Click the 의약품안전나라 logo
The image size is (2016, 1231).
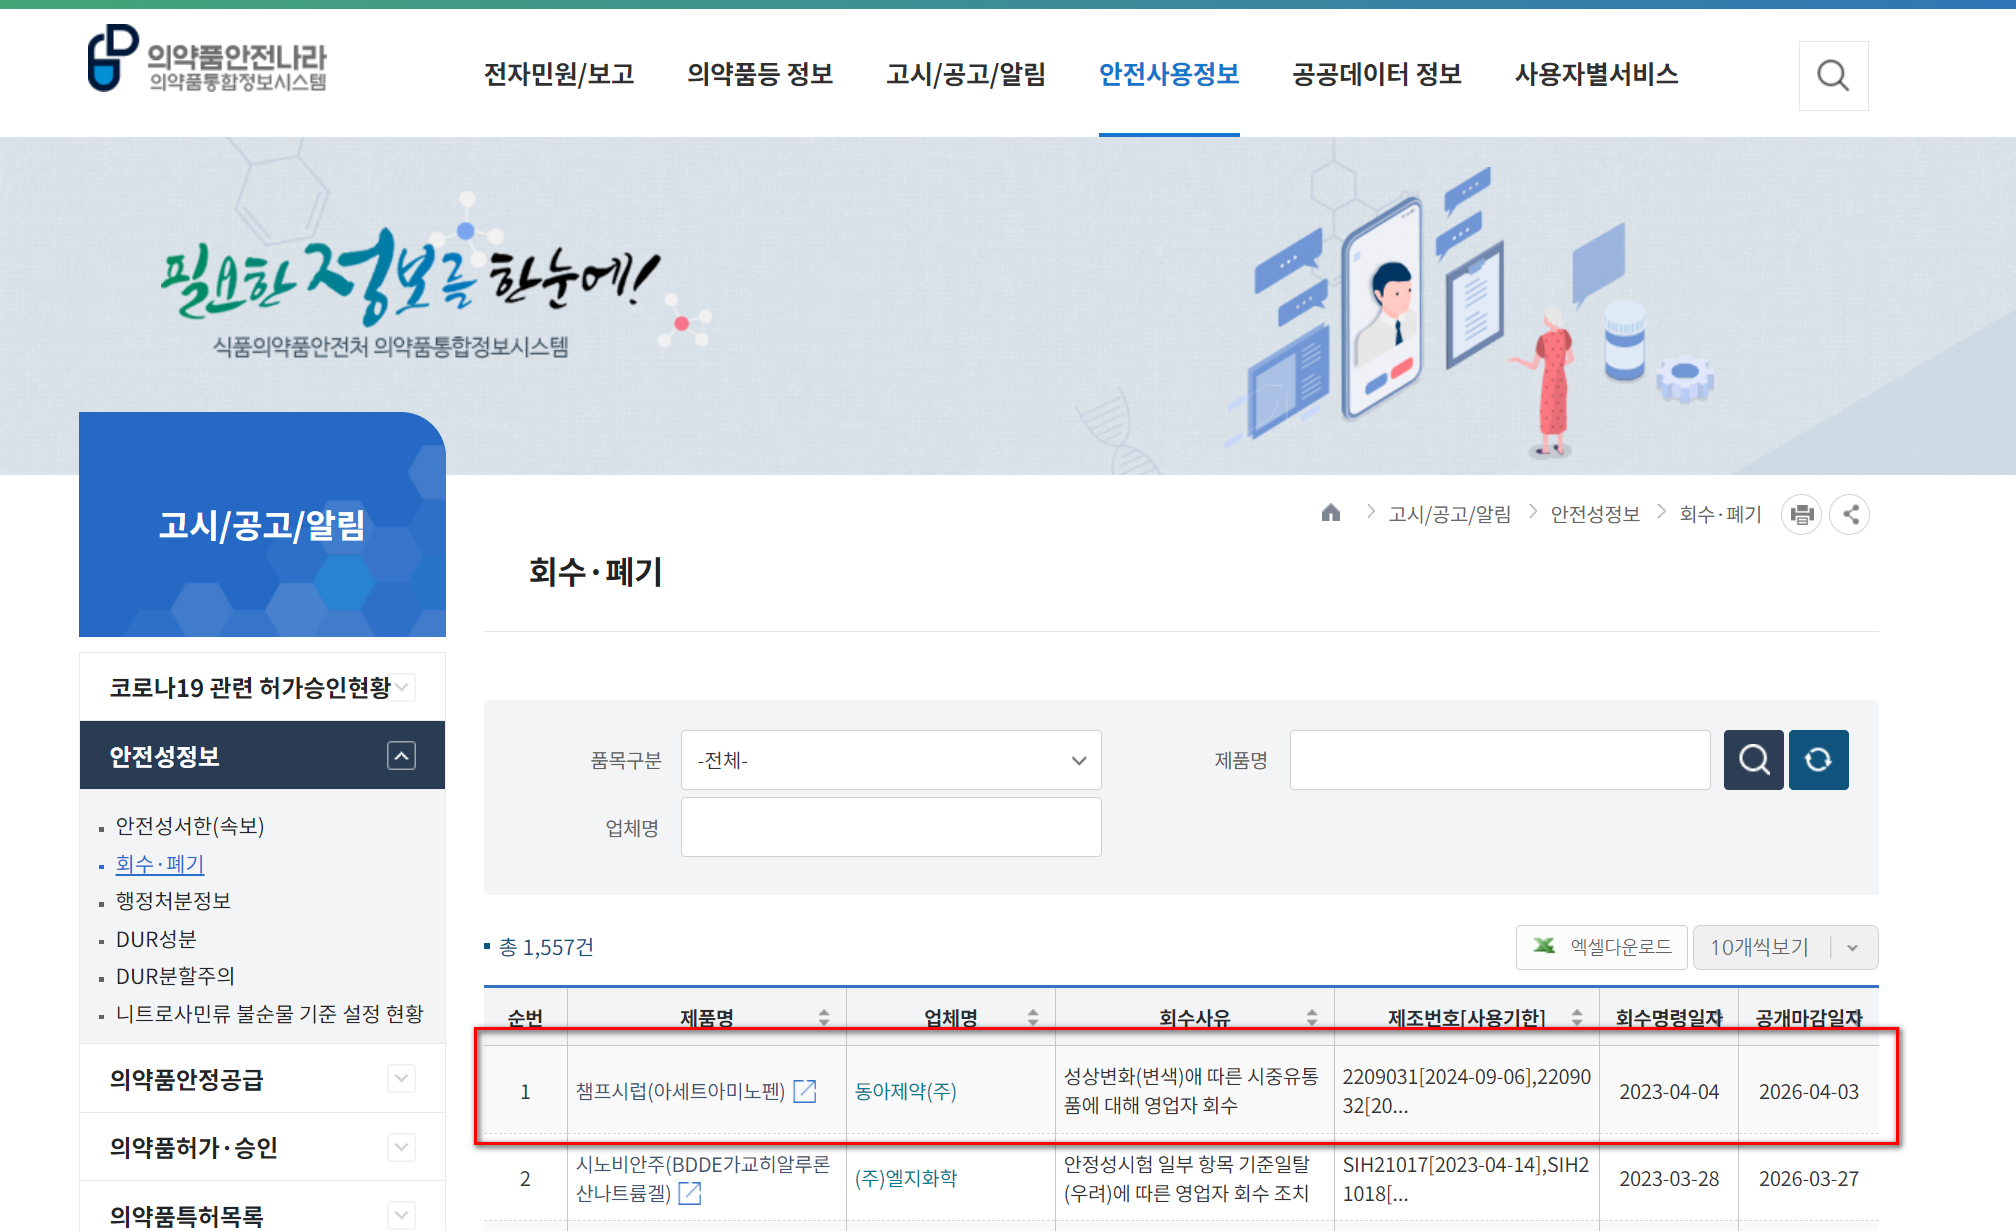pyautogui.click(x=208, y=60)
